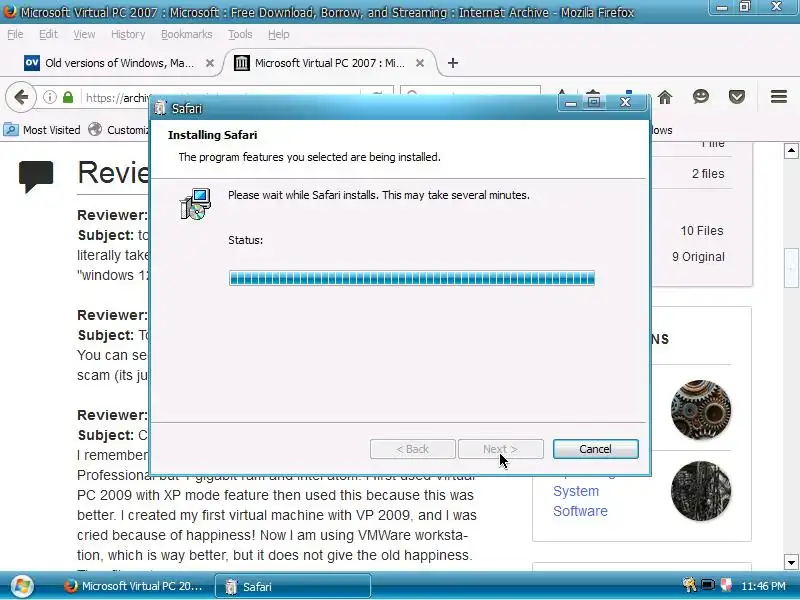Image resolution: width=800 pixels, height=600 pixels.
Task: Click the favicon of the Old versions tab
Action: click(32, 63)
